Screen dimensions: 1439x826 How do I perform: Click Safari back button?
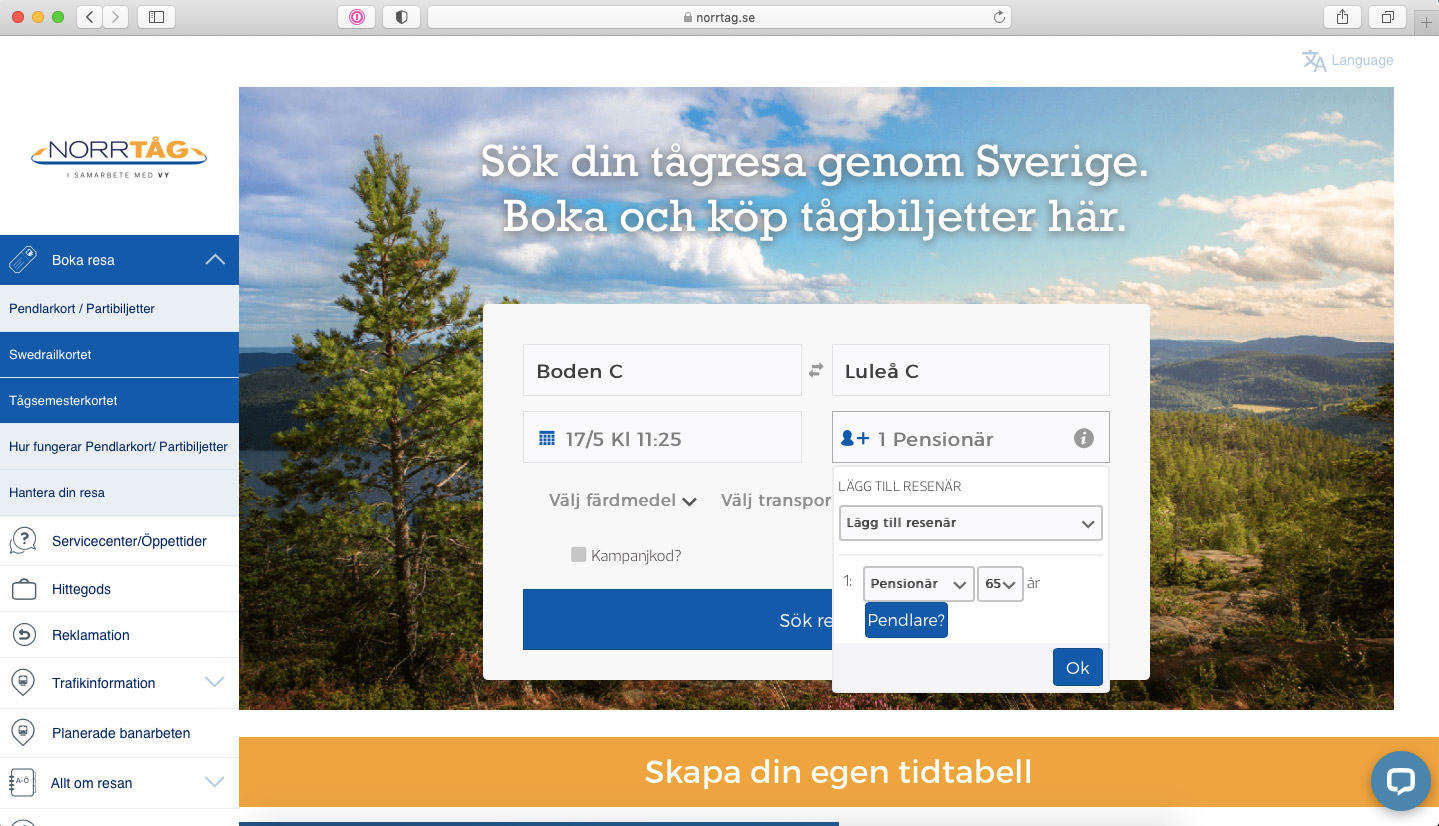click(x=89, y=17)
